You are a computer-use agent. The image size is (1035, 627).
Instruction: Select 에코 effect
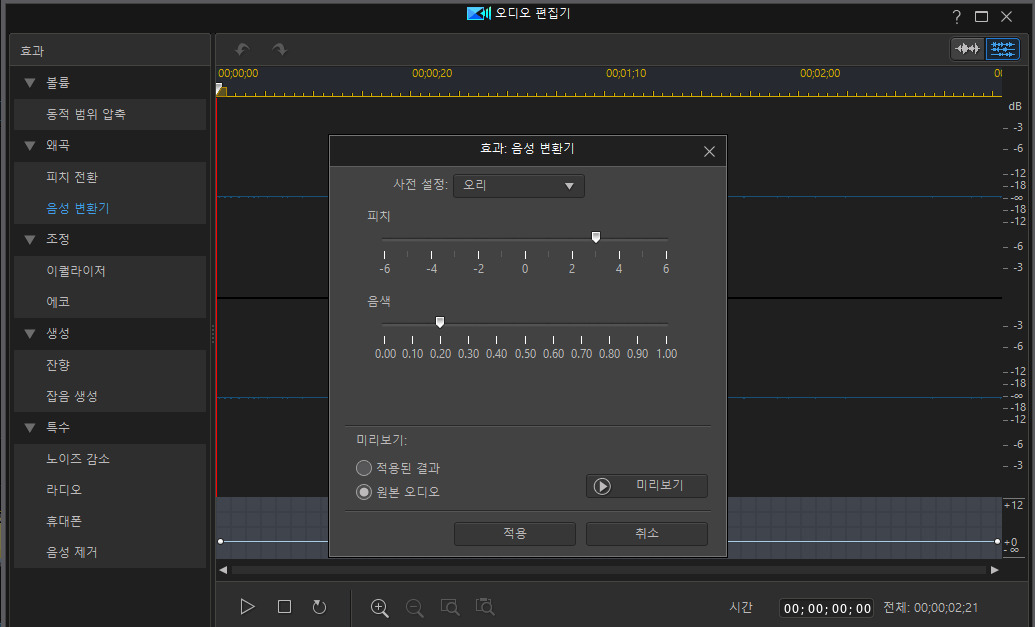(x=110, y=302)
